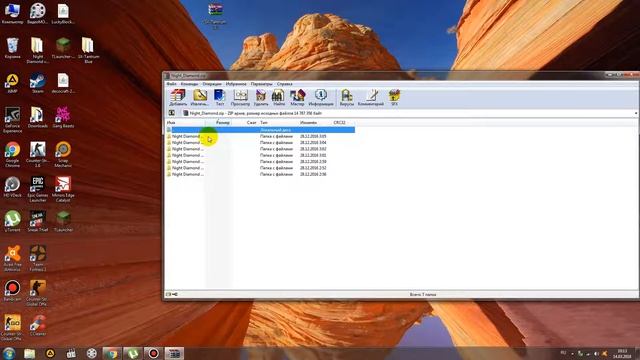
Task: Select the Gang Beasts shortcut
Action: [63, 118]
